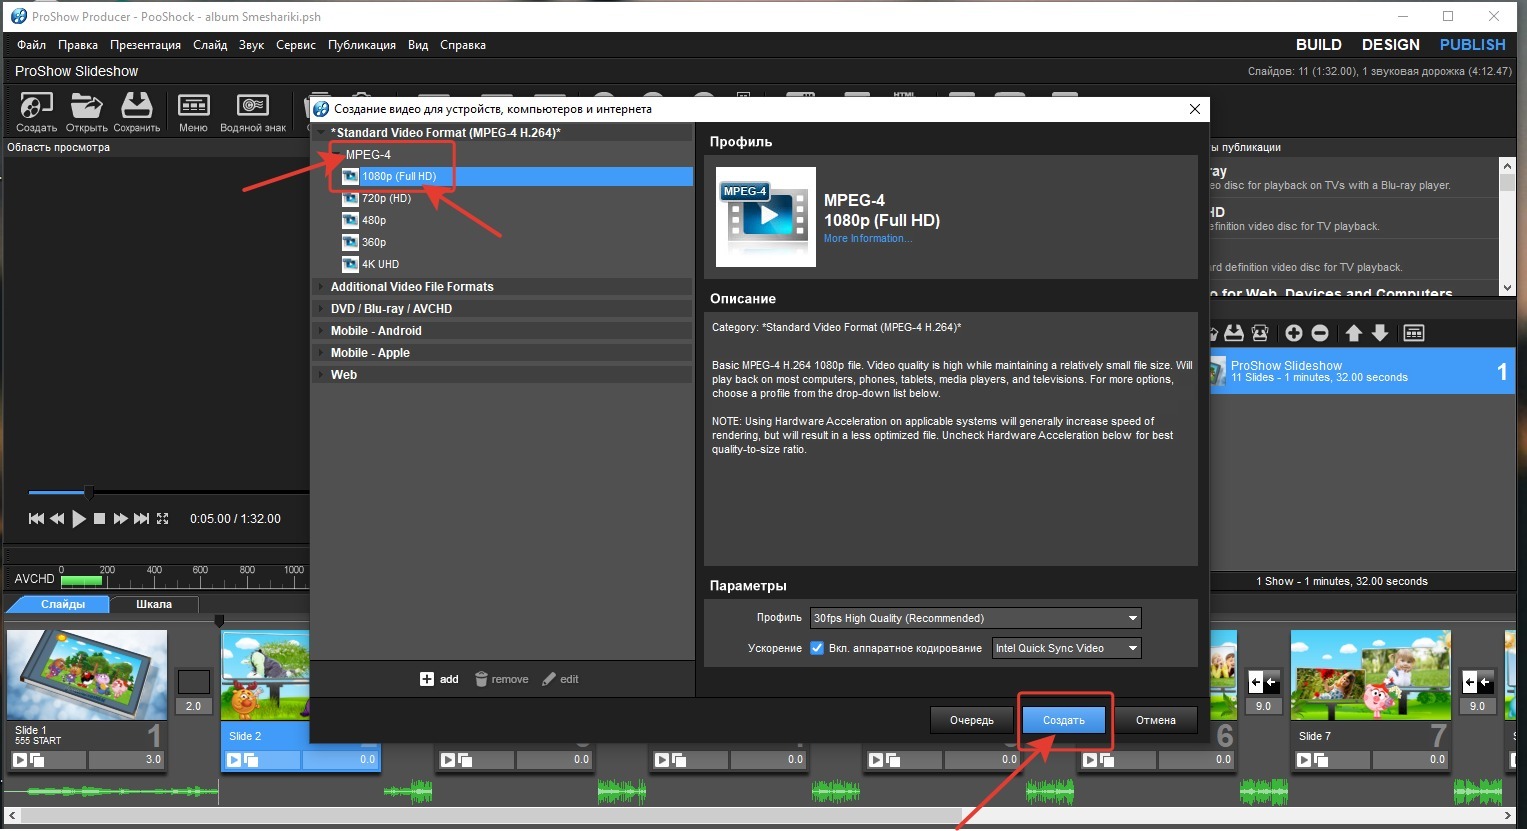Collapse Standard Video Format category
The image size is (1527, 831).
(321, 132)
